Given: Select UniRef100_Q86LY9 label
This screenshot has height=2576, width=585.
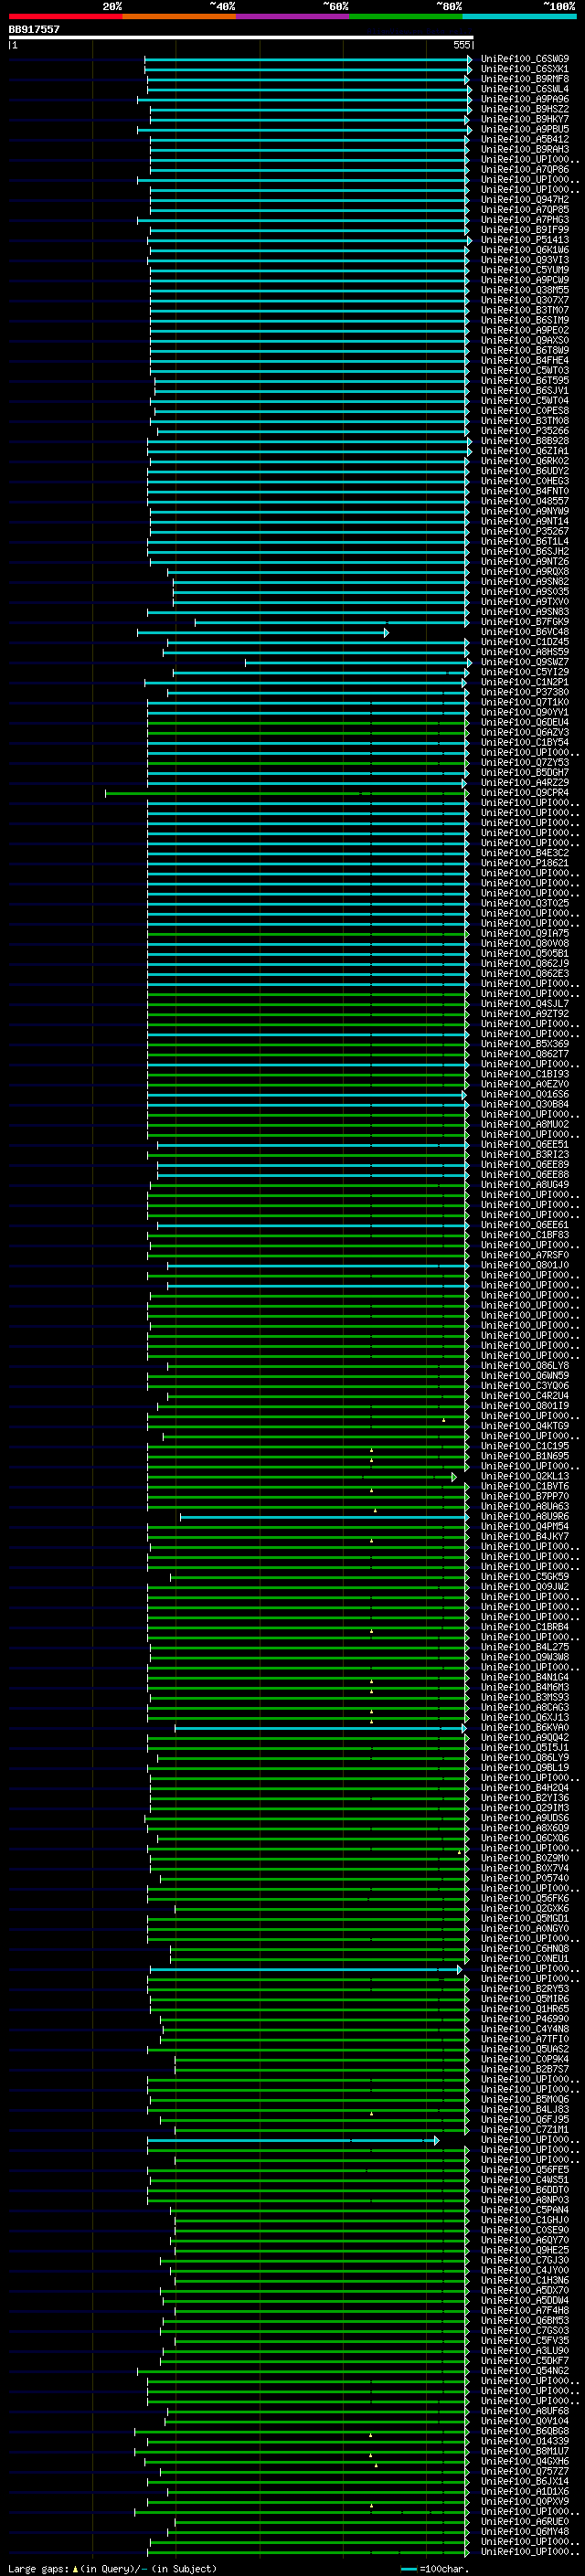Looking at the screenshot, I should [x=525, y=1758].
